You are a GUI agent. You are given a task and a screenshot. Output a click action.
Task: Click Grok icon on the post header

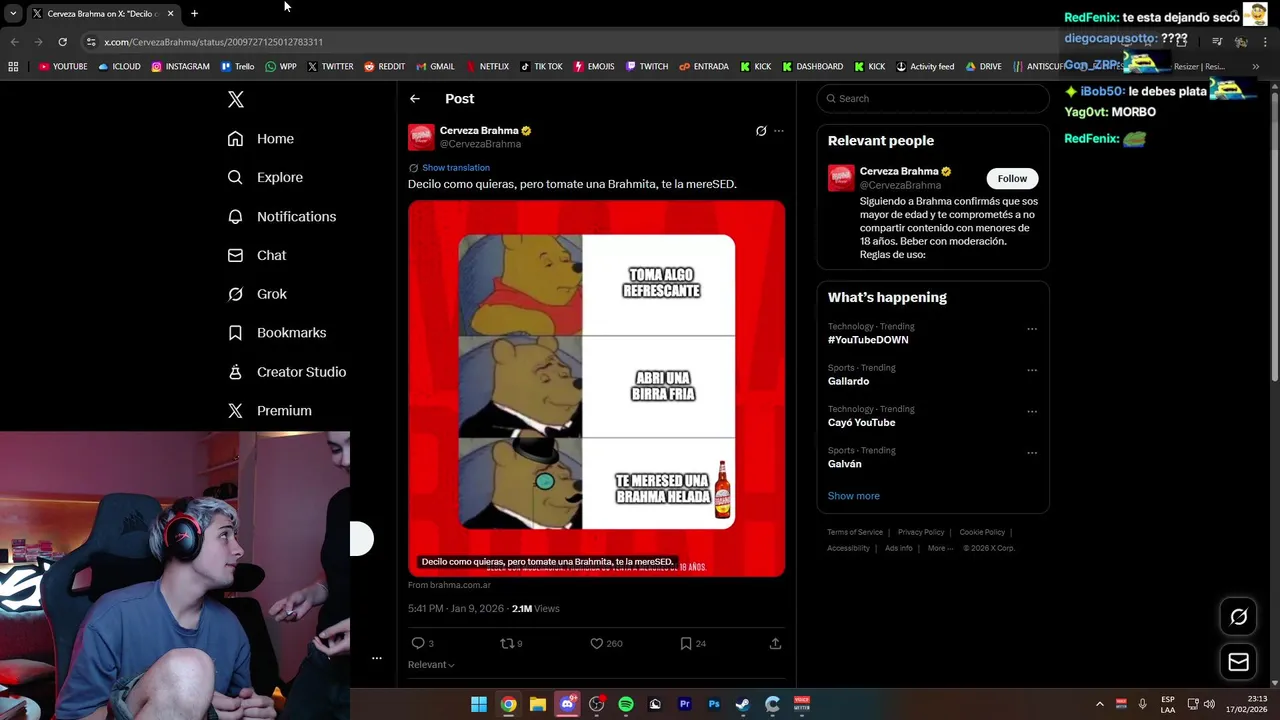pos(761,131)
